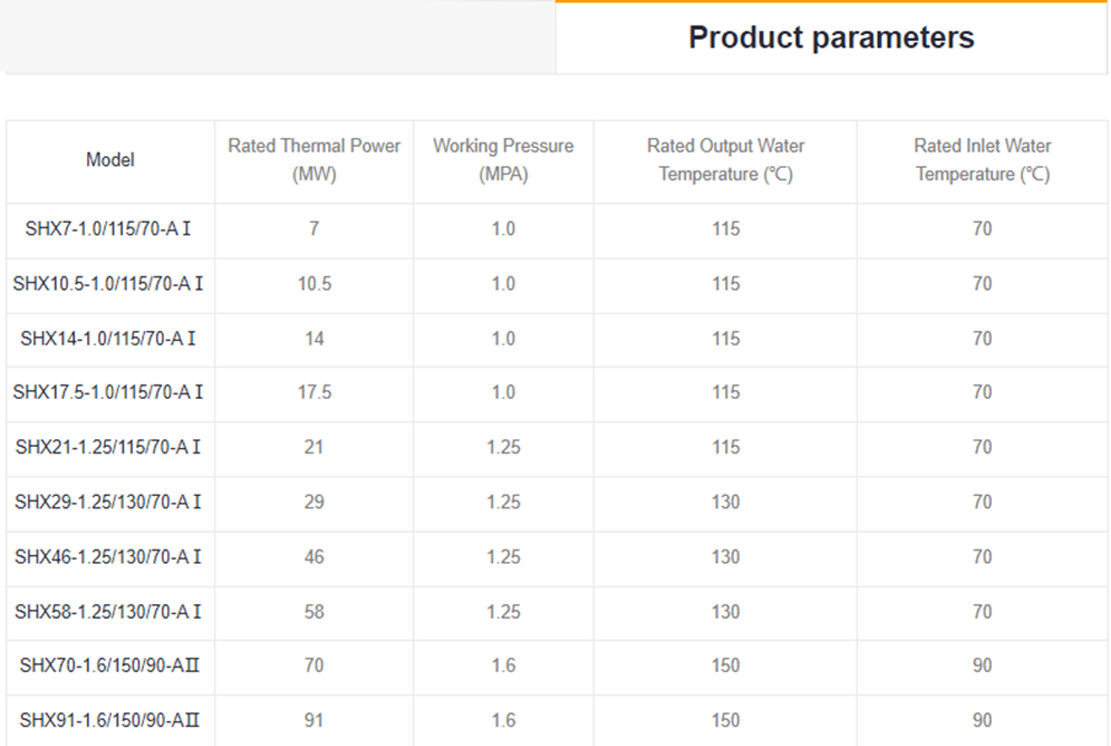1111x746 pixels.
Task: Select model SHX7-1.0/115/70-A I cell
Action: pos(108,229)
